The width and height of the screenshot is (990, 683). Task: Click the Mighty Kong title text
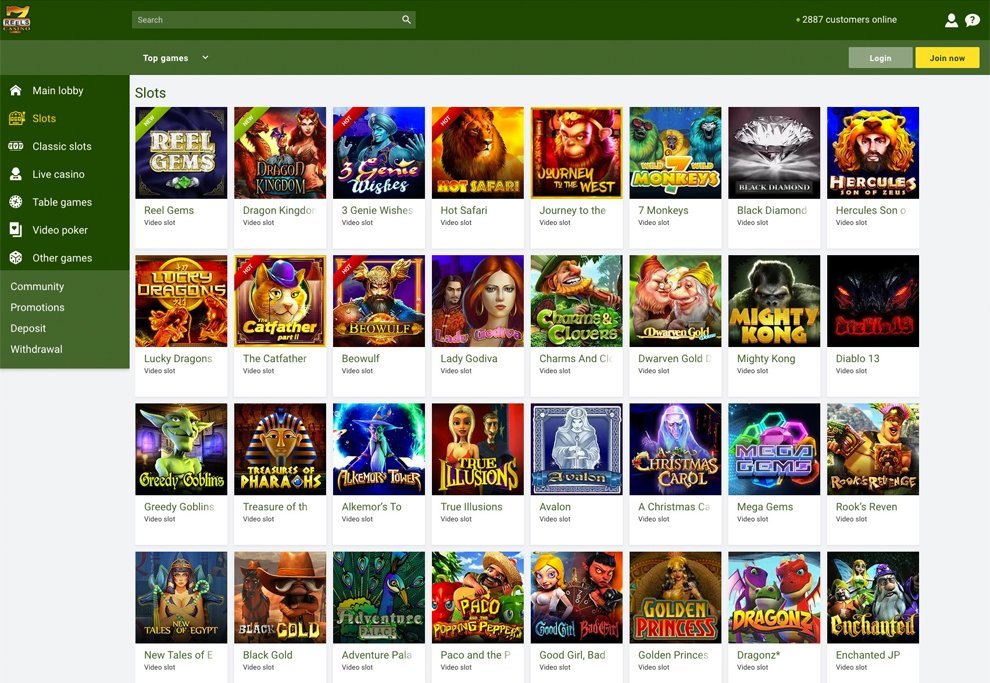[x=766, y=359]
